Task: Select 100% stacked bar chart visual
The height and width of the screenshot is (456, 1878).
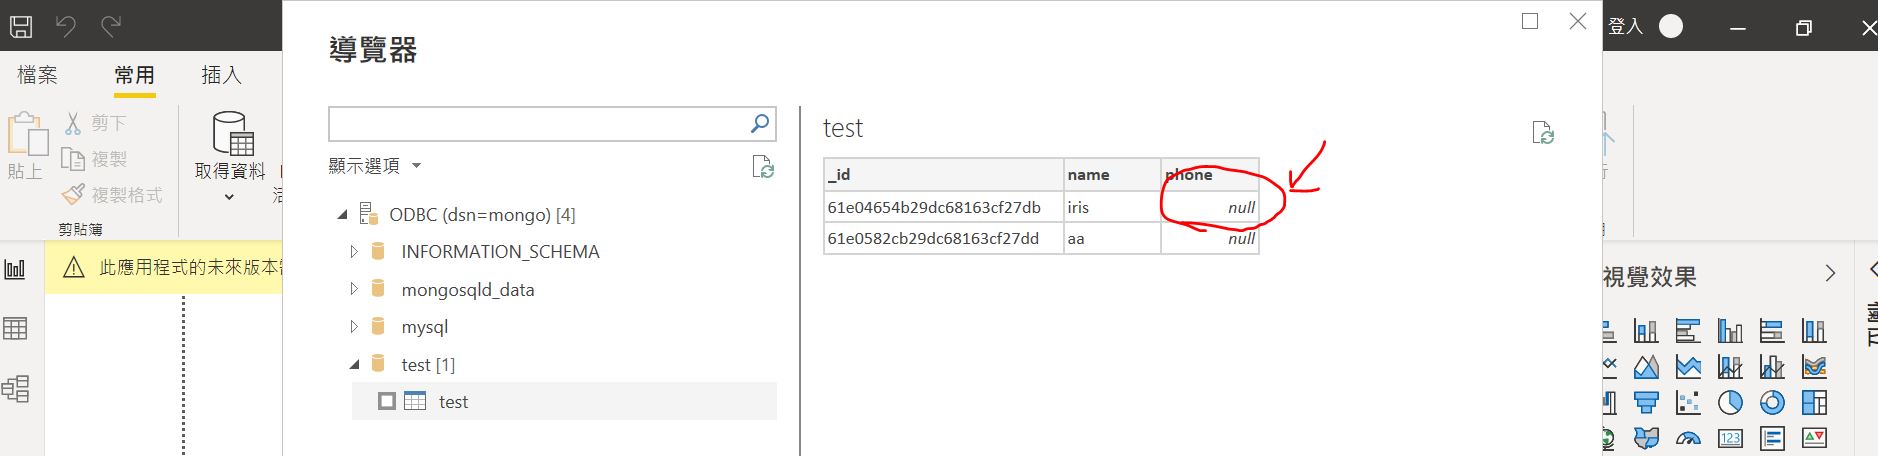Action: [x=1772, y=330]
